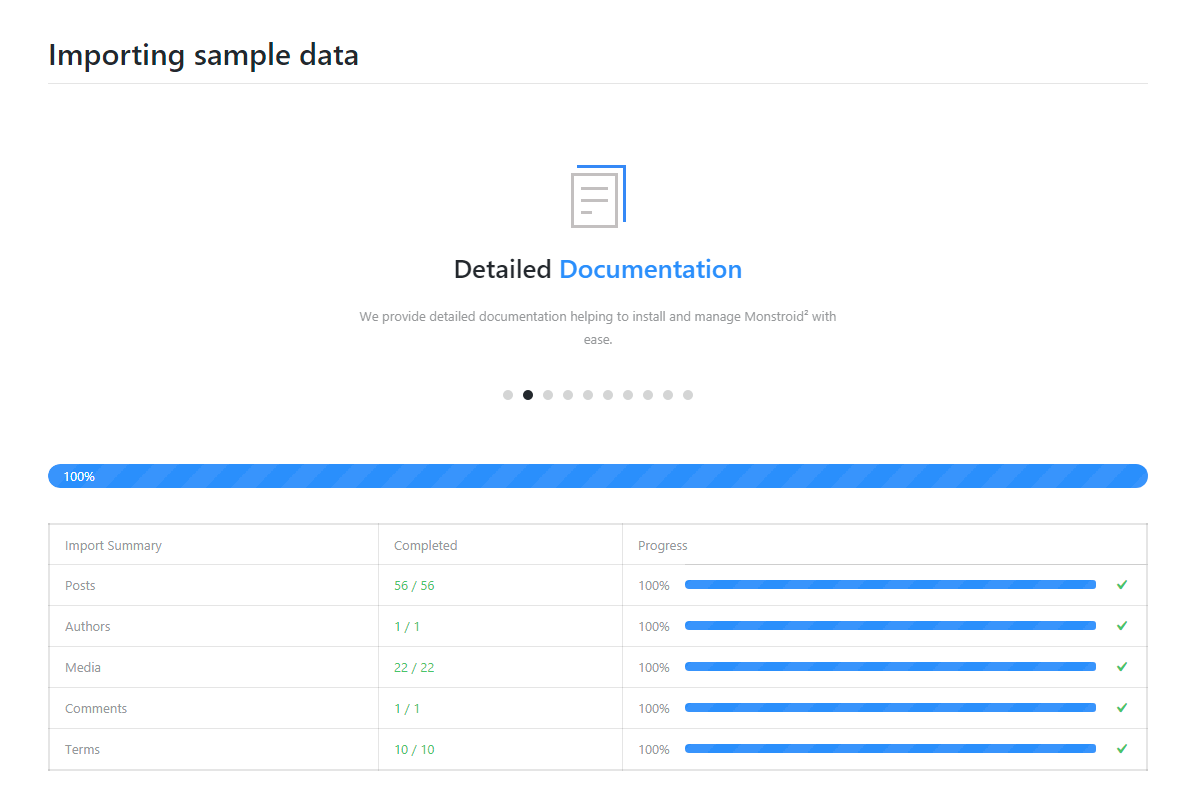Screen dimensions: 1196x806
Task: Jump to the third carousel slide dot
Action: tap(548, 395)
